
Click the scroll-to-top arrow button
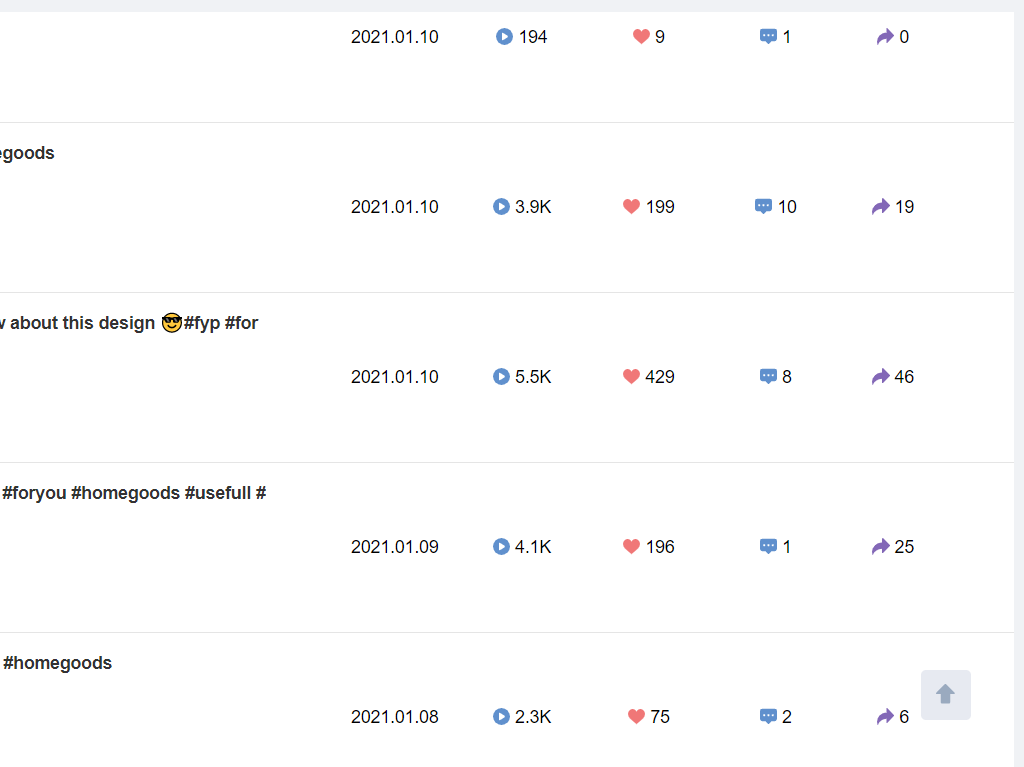coord(945,695)
